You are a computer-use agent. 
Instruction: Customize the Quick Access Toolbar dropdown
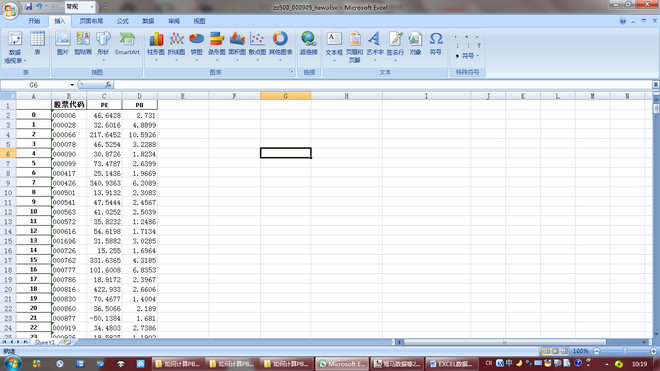pos(104,7)
